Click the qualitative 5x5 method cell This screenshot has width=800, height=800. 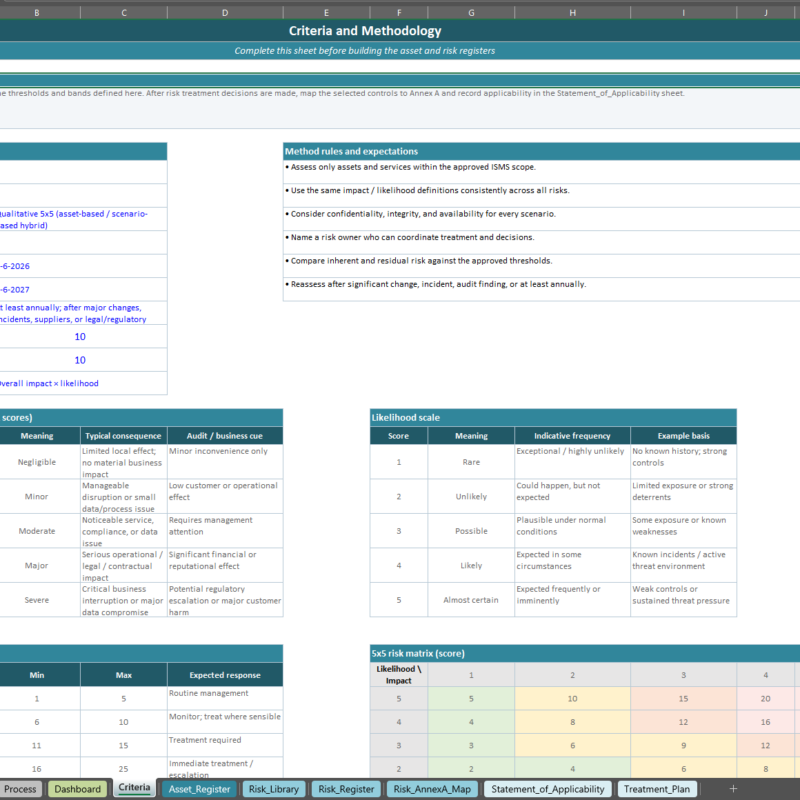coord(80,219)
